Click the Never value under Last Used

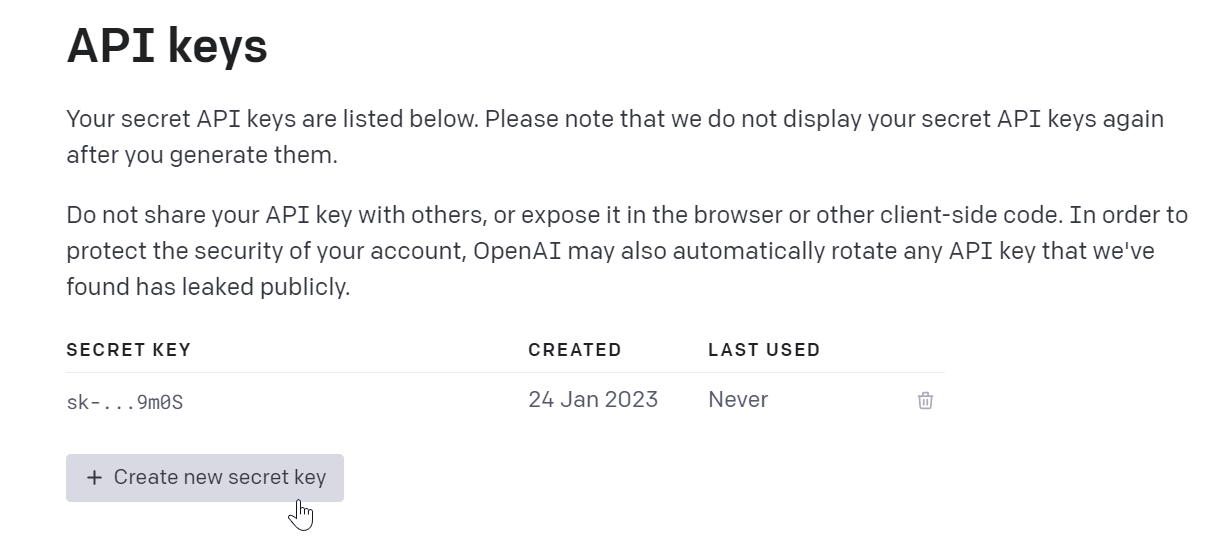[x=738, y=400]
